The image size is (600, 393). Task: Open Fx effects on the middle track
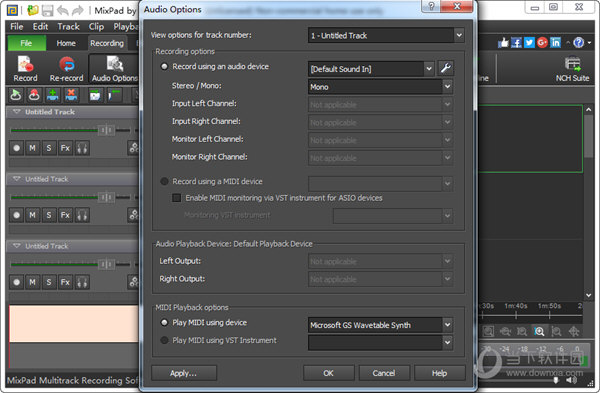click(x=65, y=215)
